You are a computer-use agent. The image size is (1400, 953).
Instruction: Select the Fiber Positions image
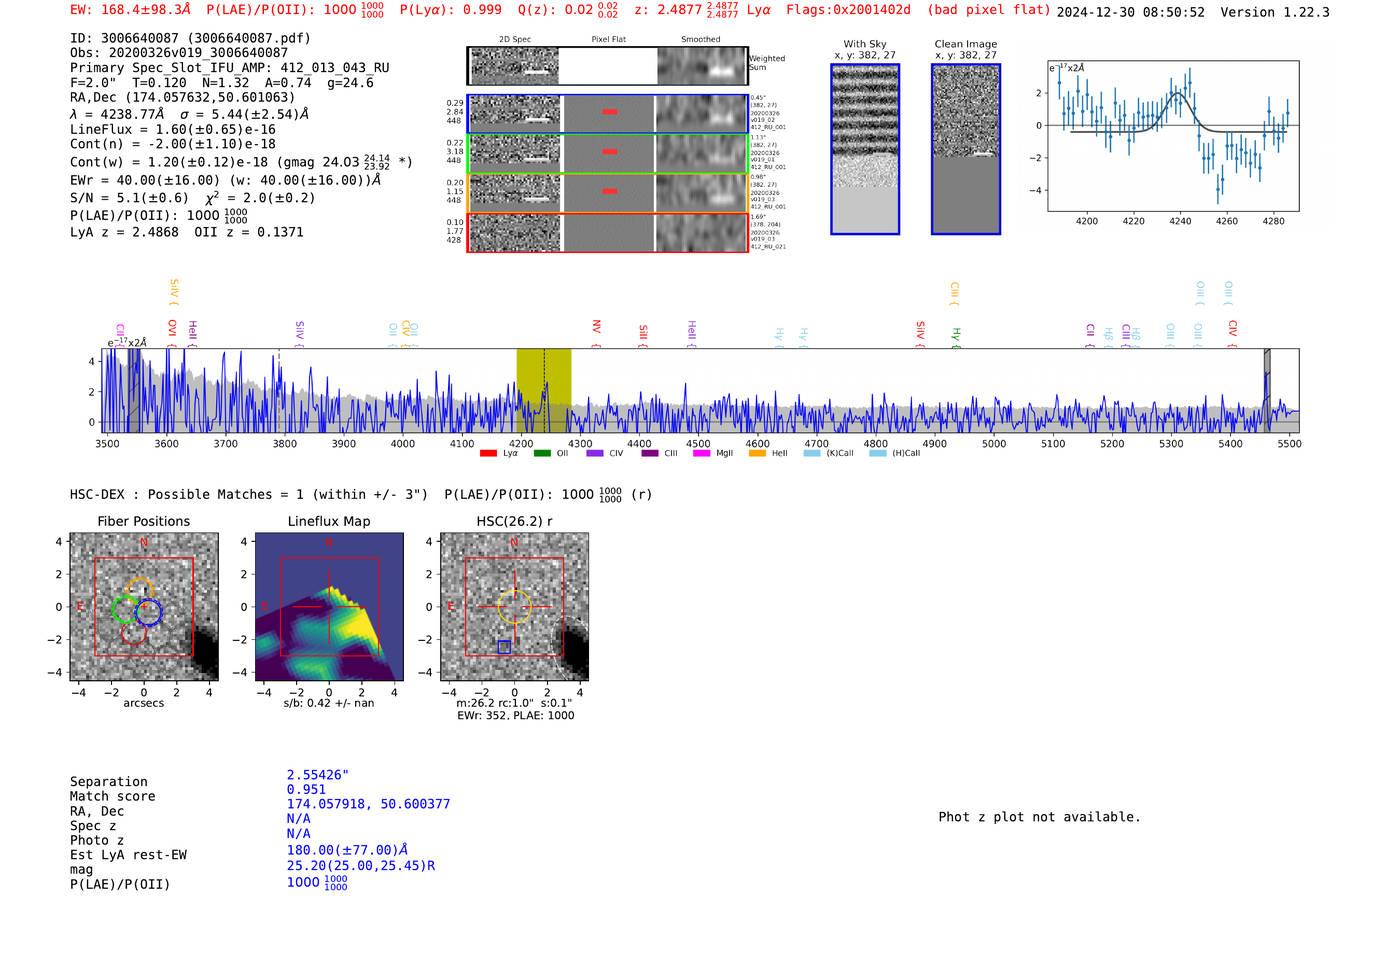(144, 607)
